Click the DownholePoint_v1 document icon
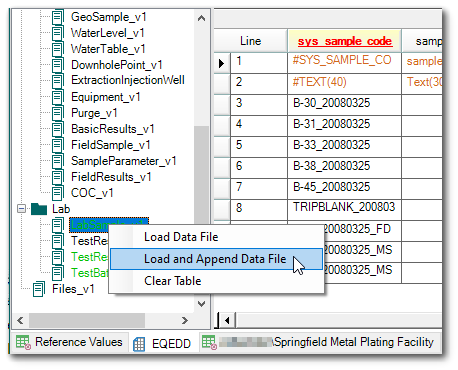This screenshot has height=370, width=458. (x=58, y=65)
